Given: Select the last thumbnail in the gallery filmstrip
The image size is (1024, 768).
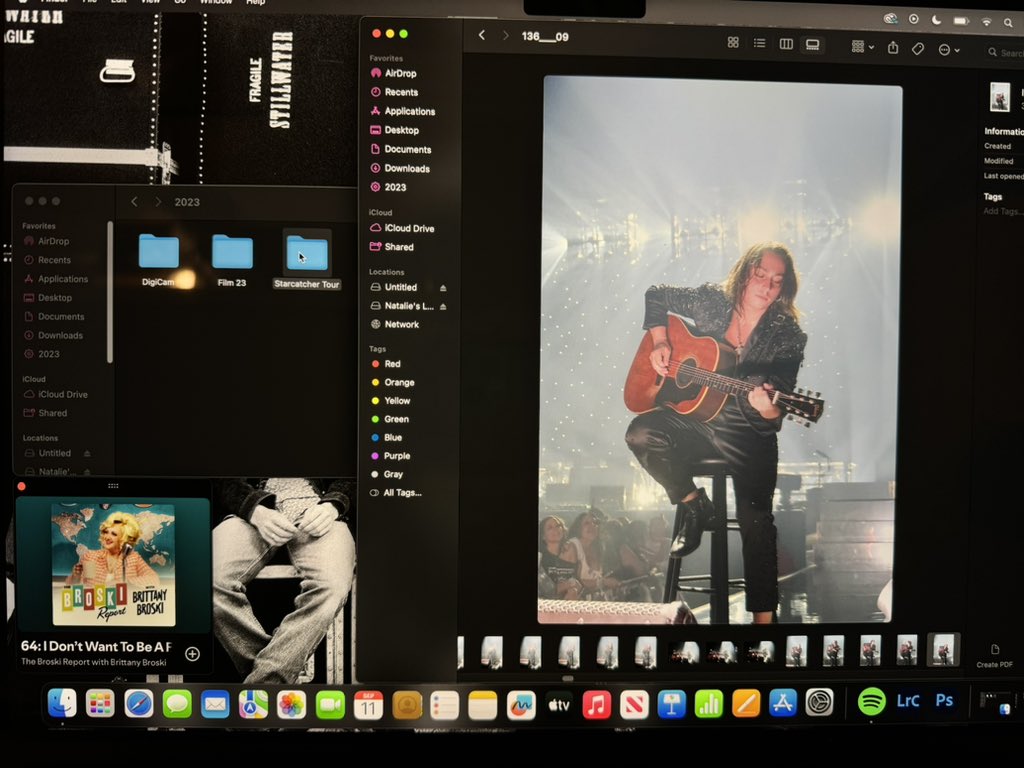Looking at the screenshot, I should 943,650.
